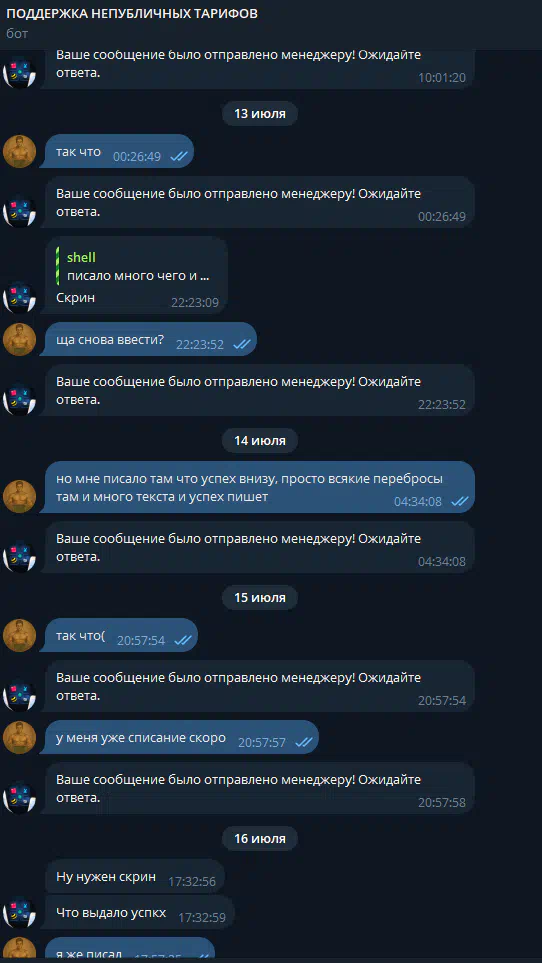Select the 'Что выдало успкх' message bubble
Viewport: 542px width, 963px height.
tap(140, 912)
